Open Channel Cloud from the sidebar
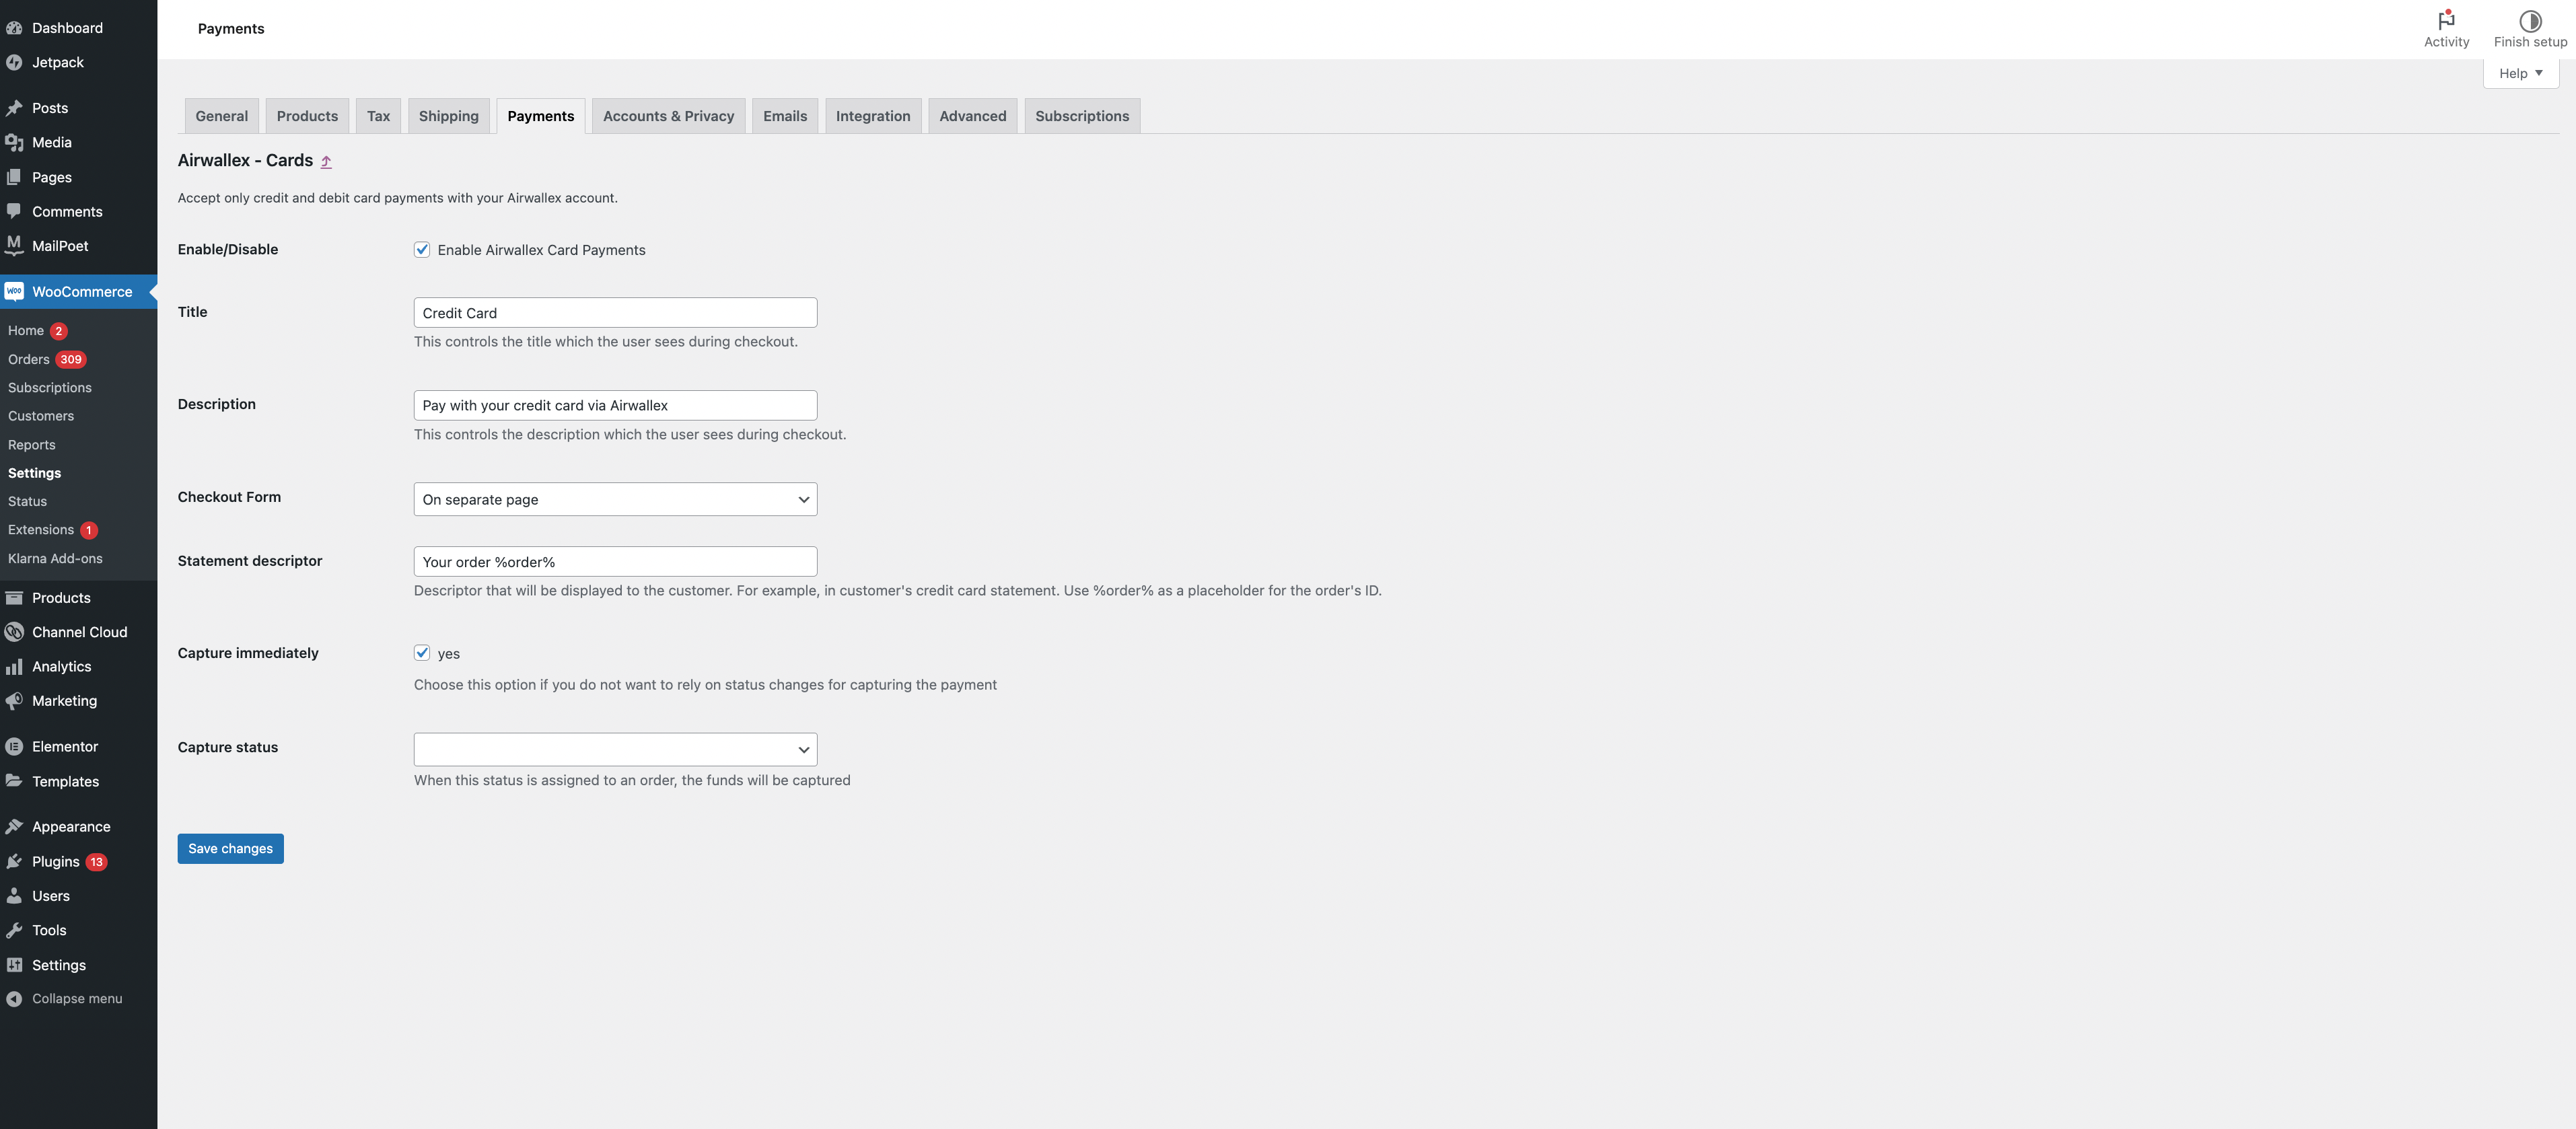The image size is (2576, 1129). point(14,632)
